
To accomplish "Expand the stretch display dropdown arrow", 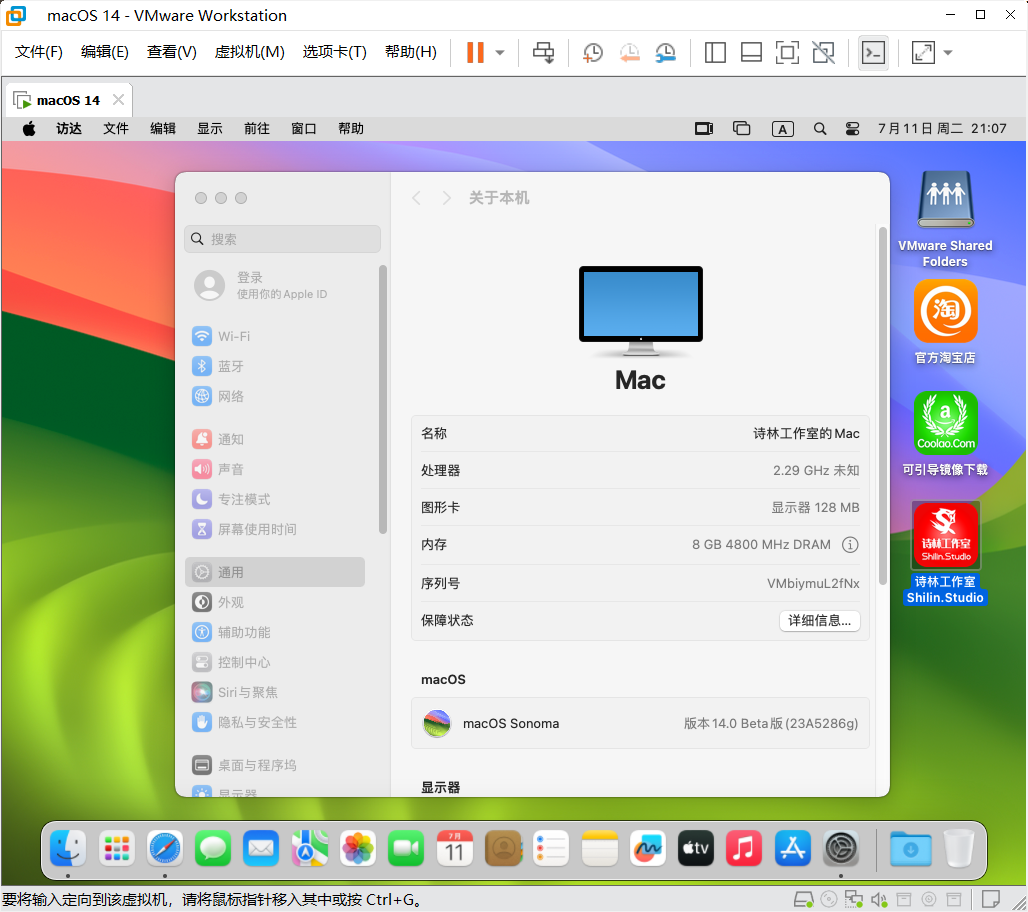I will [x=948, y=52].
